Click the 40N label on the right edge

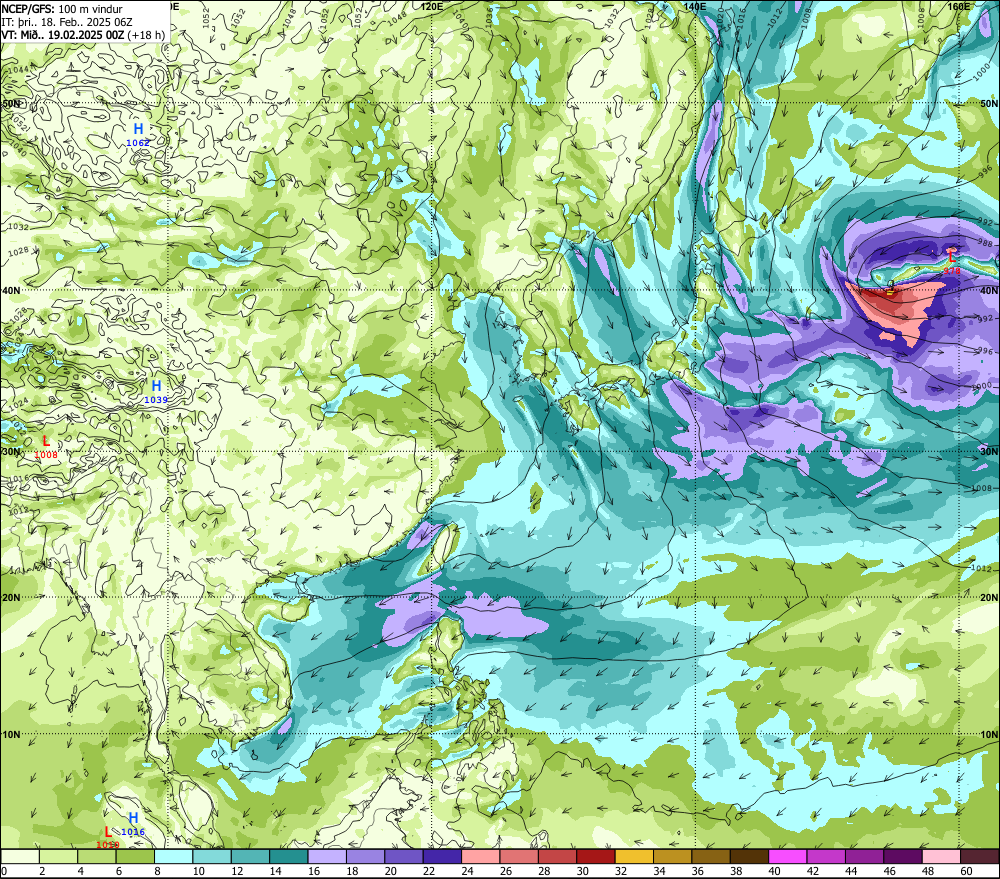pos(989,291)
